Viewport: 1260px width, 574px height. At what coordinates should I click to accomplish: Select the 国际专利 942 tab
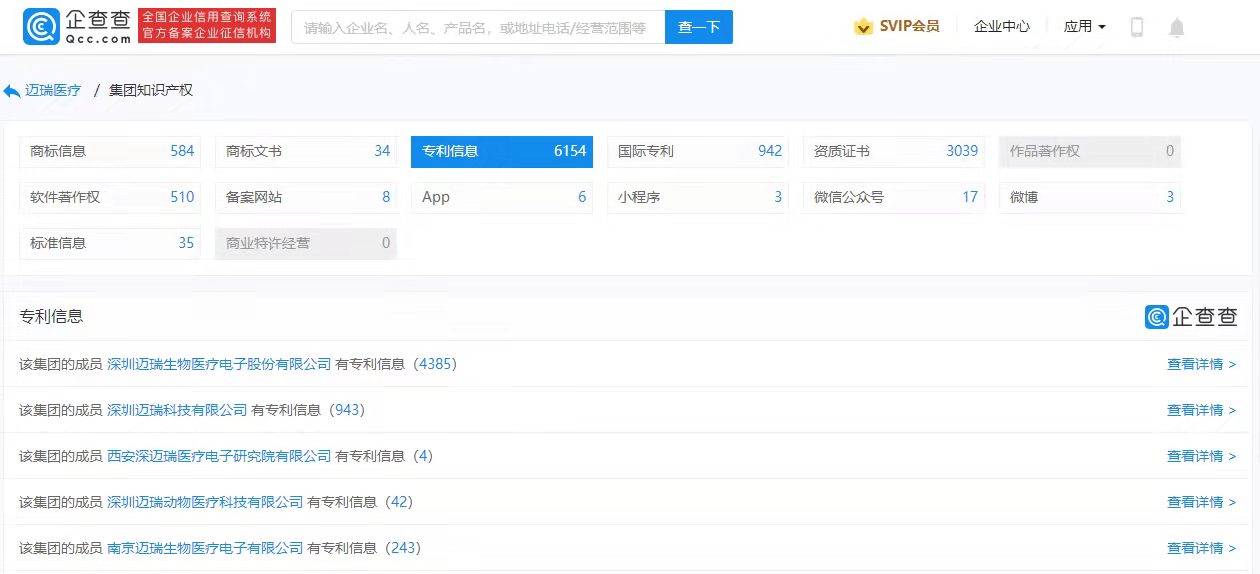pyautogui.click(x=698, y=151)
